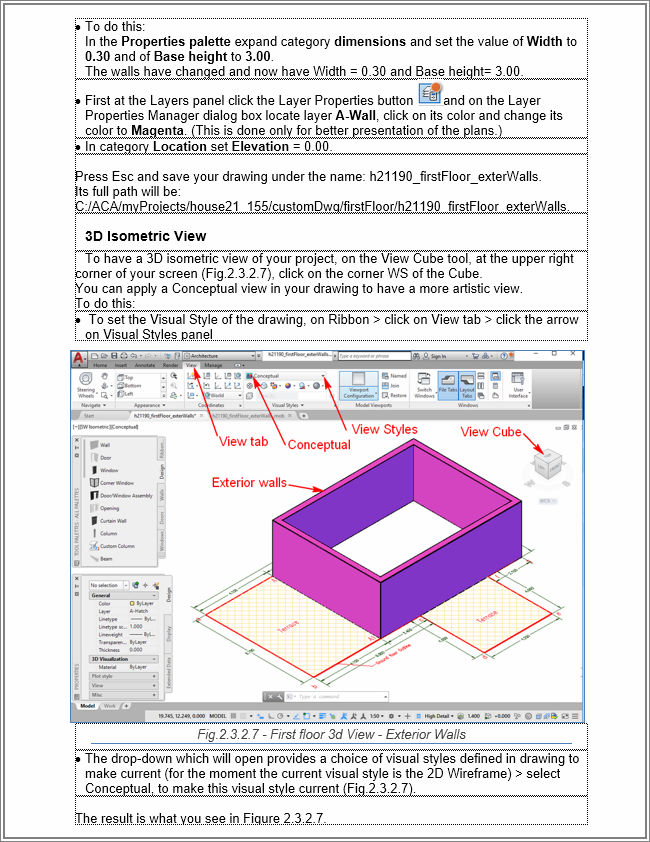This screenshot has width=650, height=842.
Task: Click the Layer A-Hatch value in Properties
Action: pyautogui.click(x=139, y=611)
